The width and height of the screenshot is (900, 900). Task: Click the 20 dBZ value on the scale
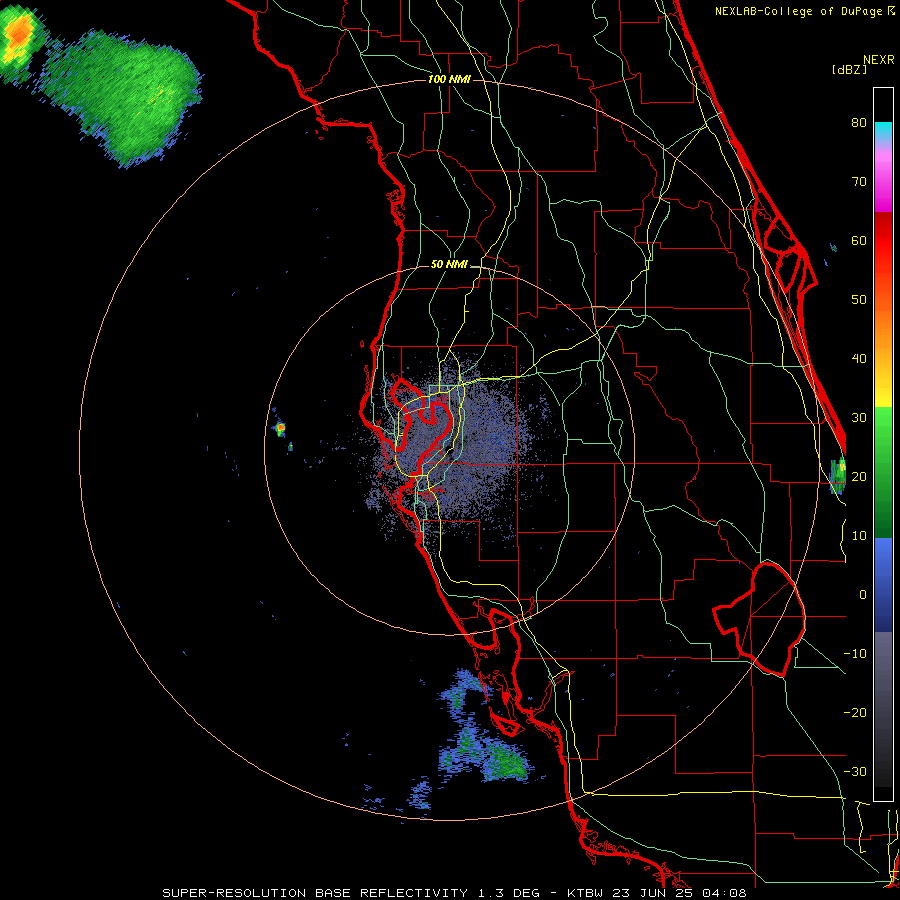859,476
